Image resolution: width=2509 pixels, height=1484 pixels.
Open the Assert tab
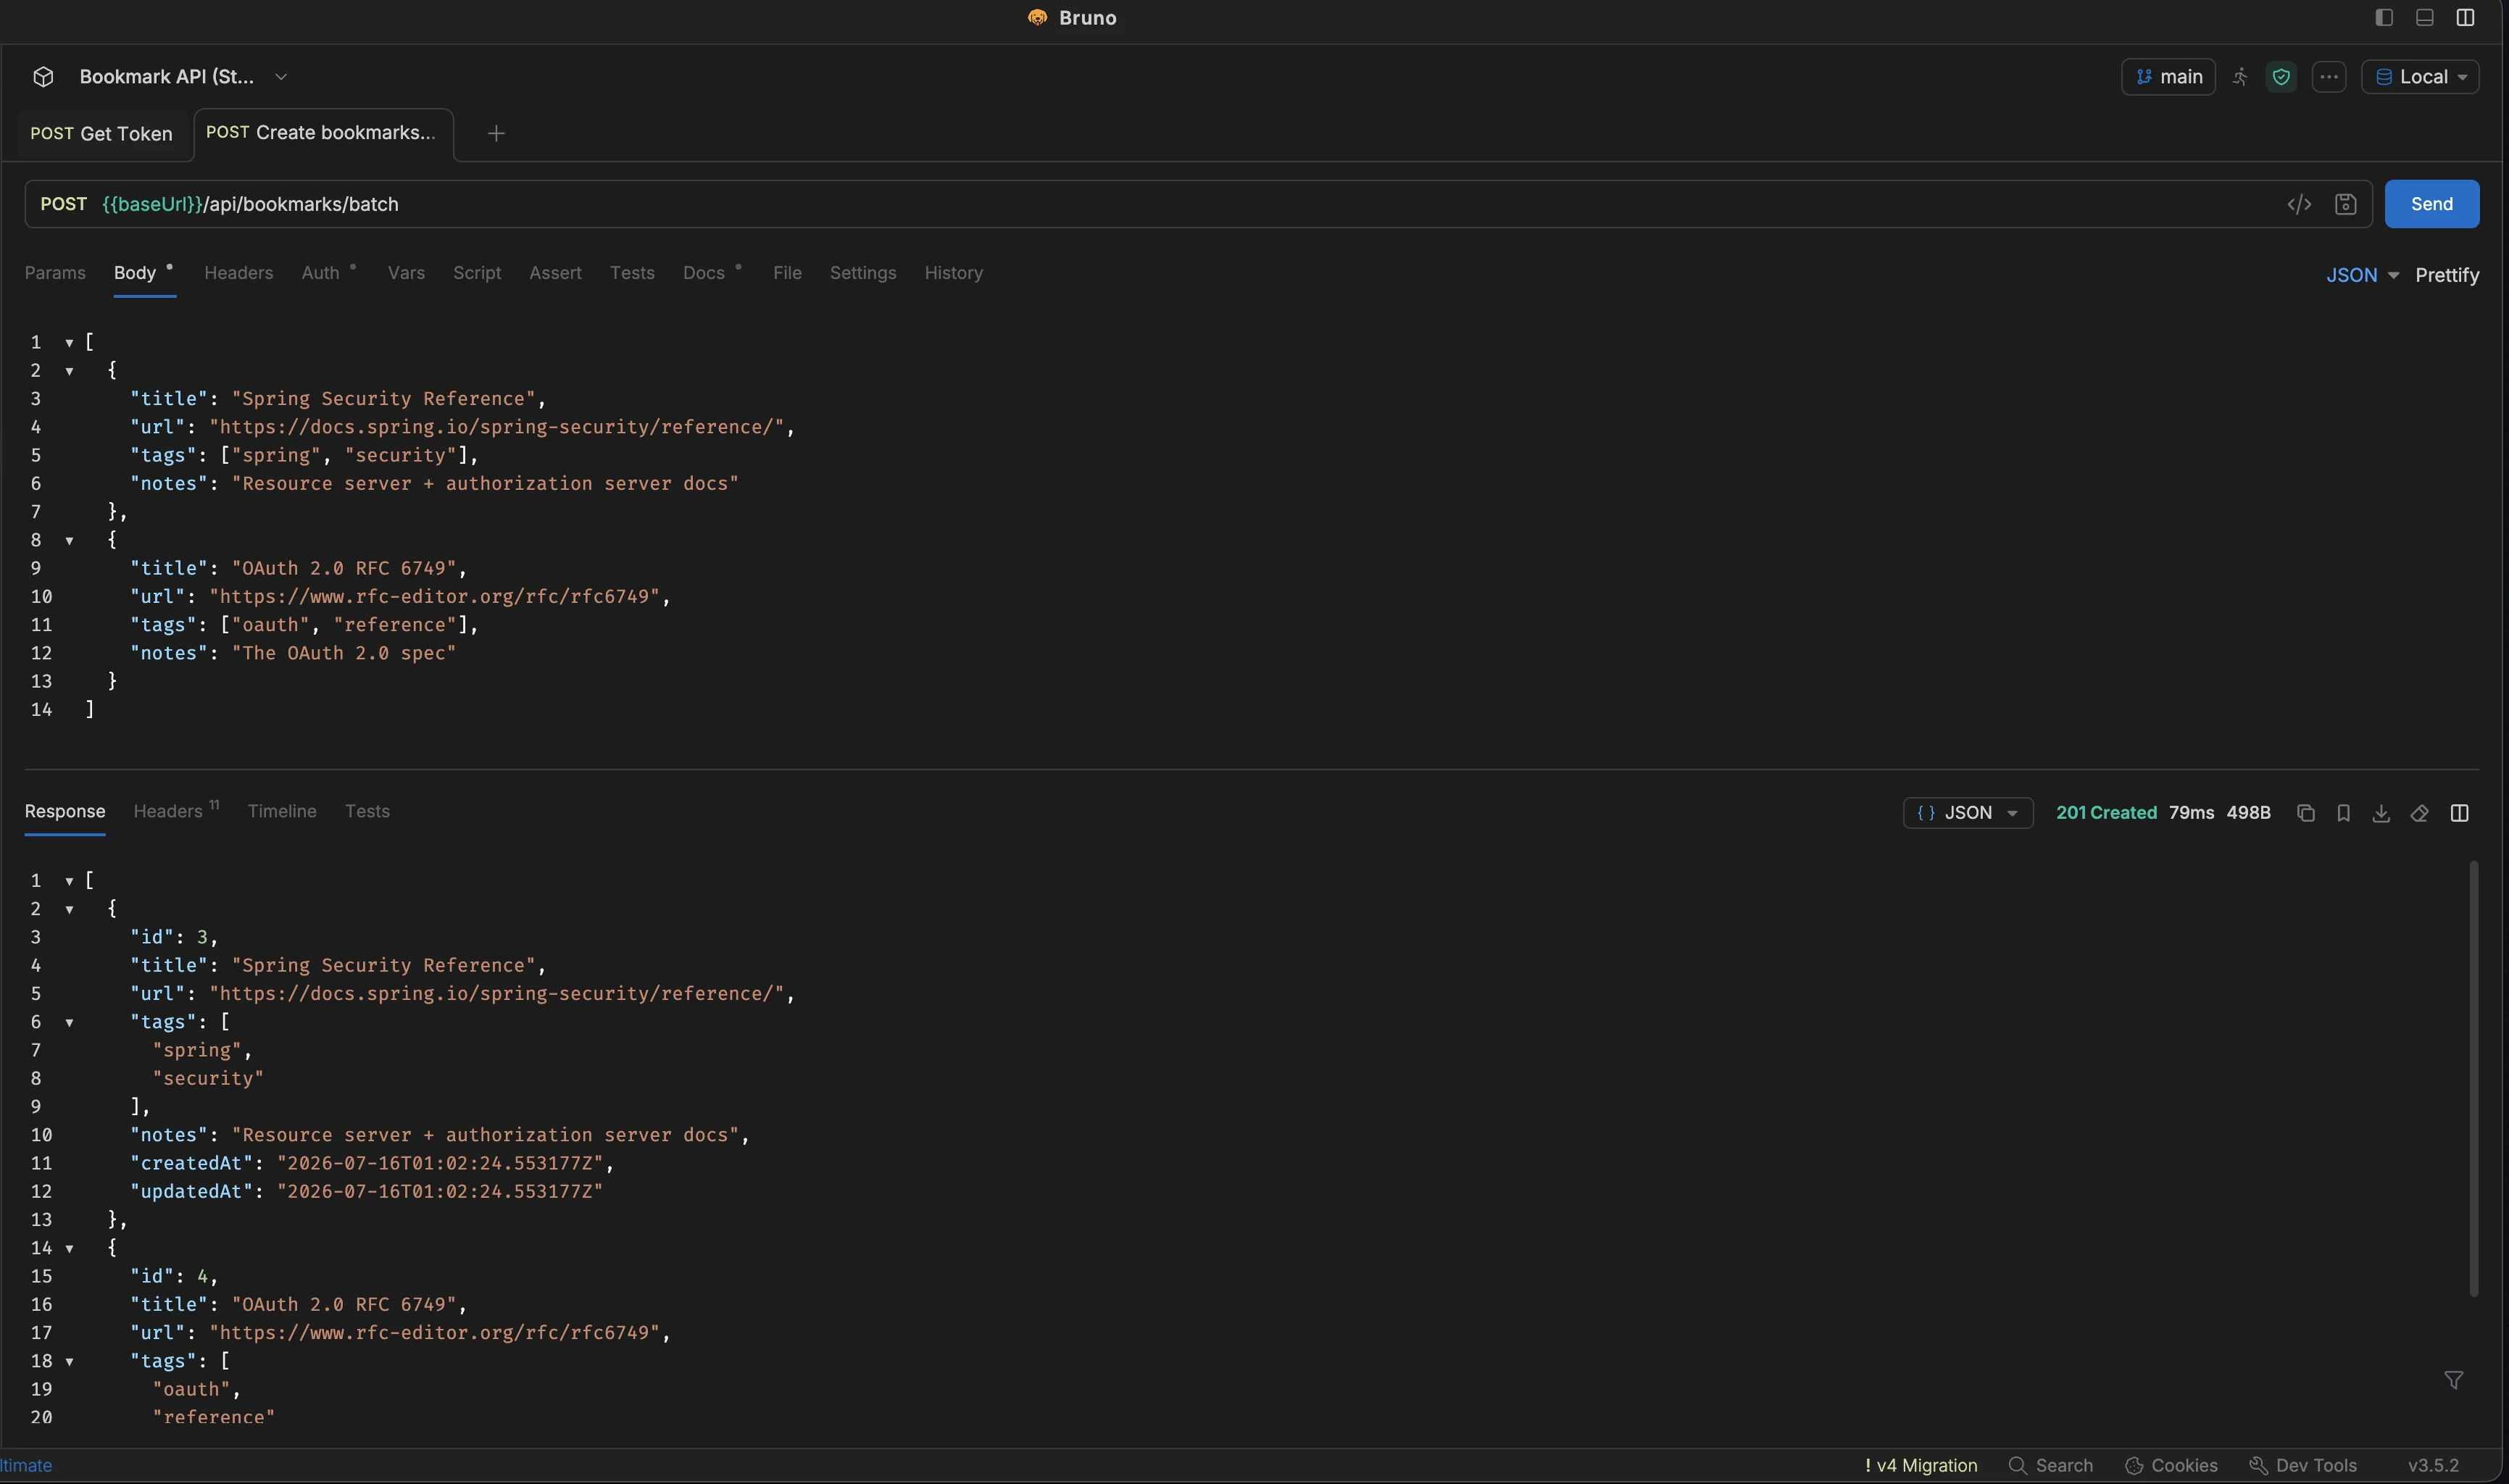555,273
